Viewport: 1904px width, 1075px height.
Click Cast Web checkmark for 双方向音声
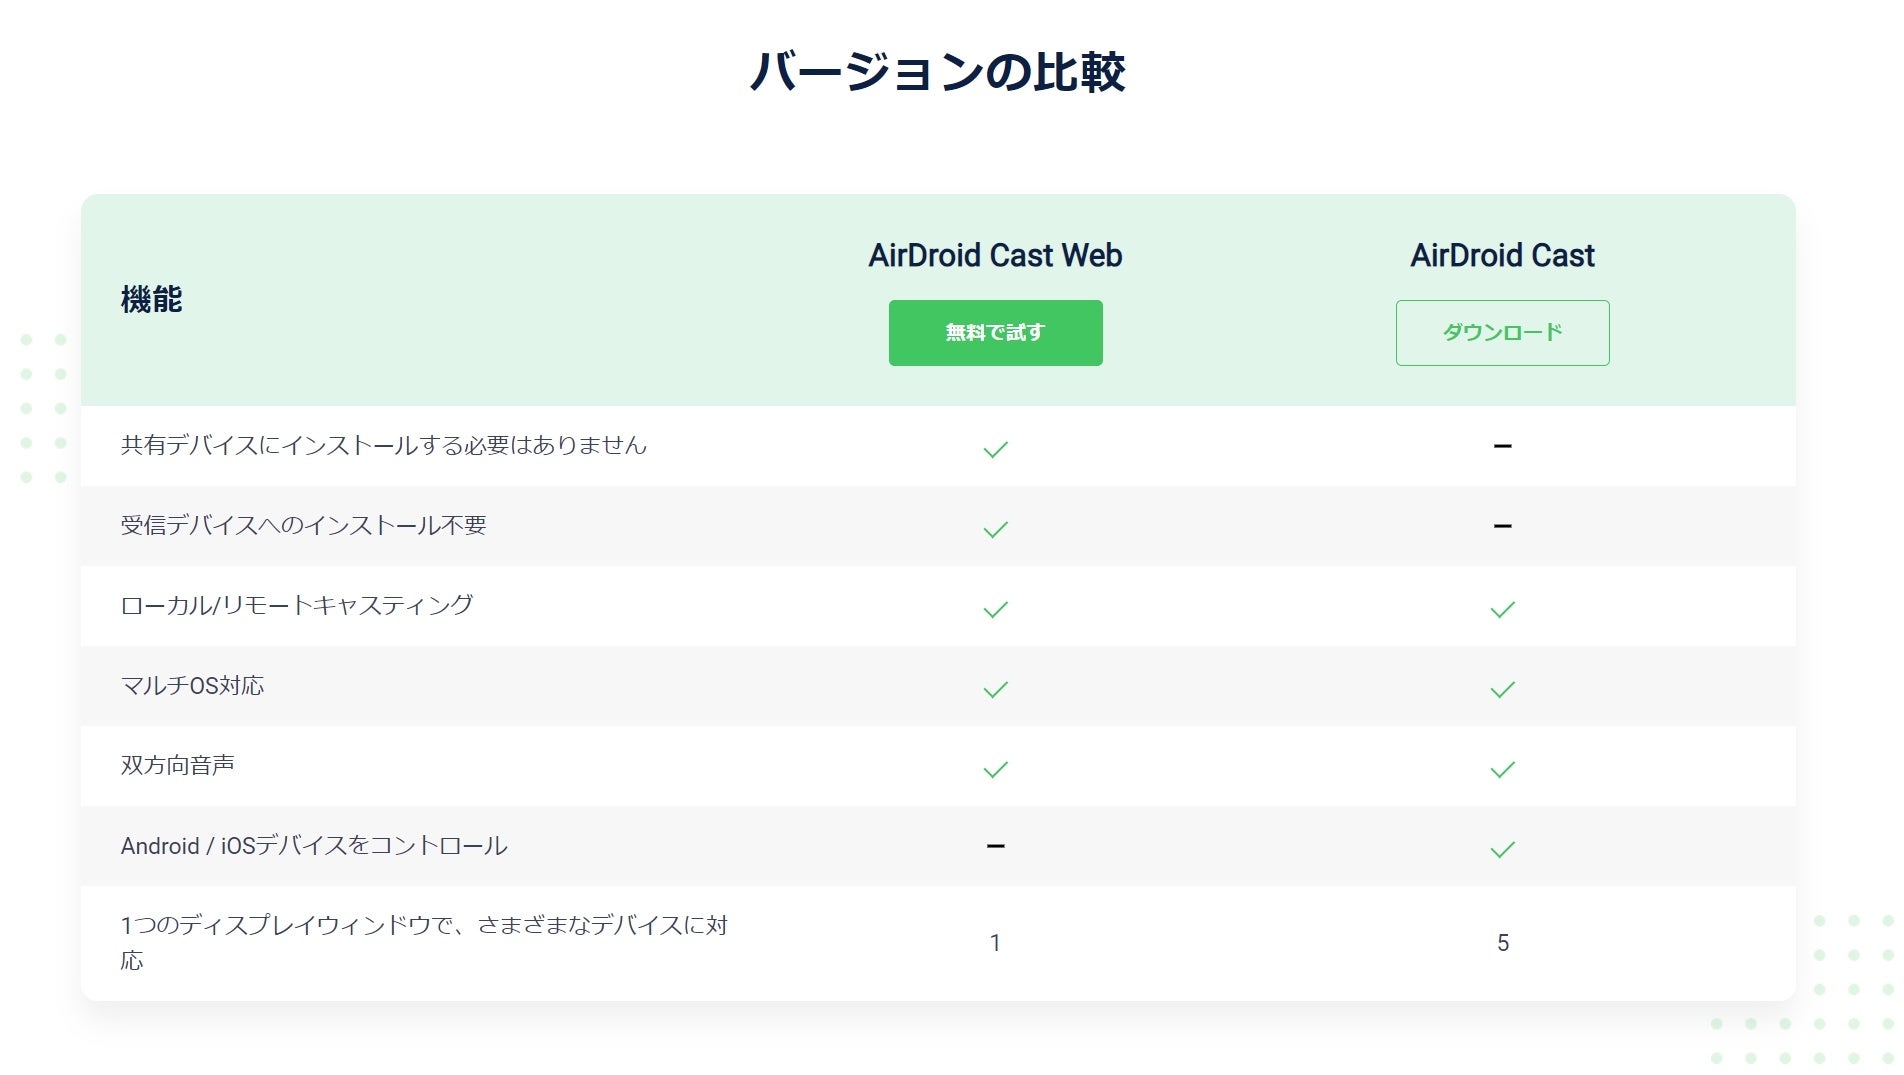click(x=995, y=769)
